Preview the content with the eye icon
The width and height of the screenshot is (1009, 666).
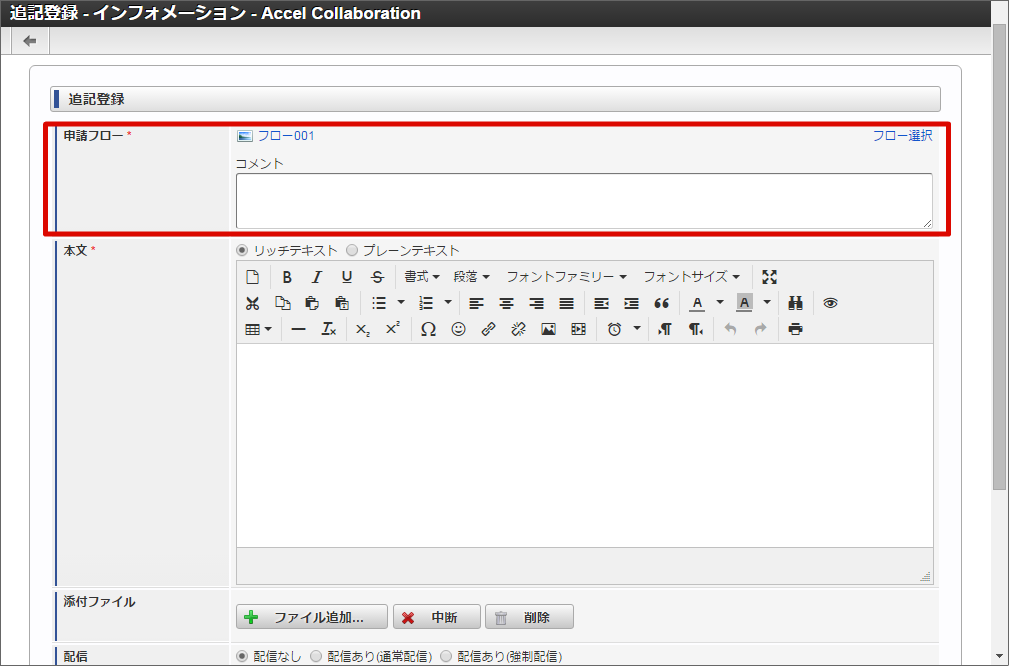click(830, 303)
